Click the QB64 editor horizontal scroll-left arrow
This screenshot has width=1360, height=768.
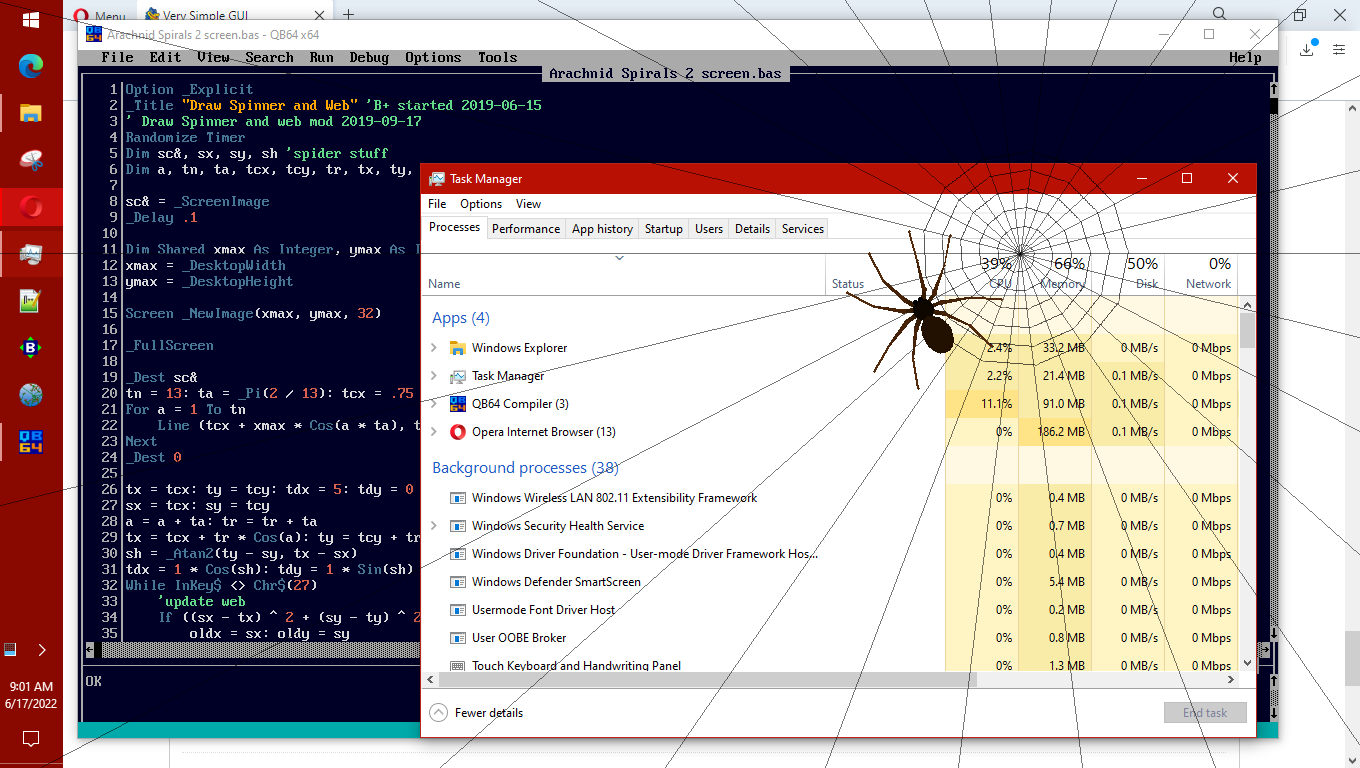[x=90, y=650]
